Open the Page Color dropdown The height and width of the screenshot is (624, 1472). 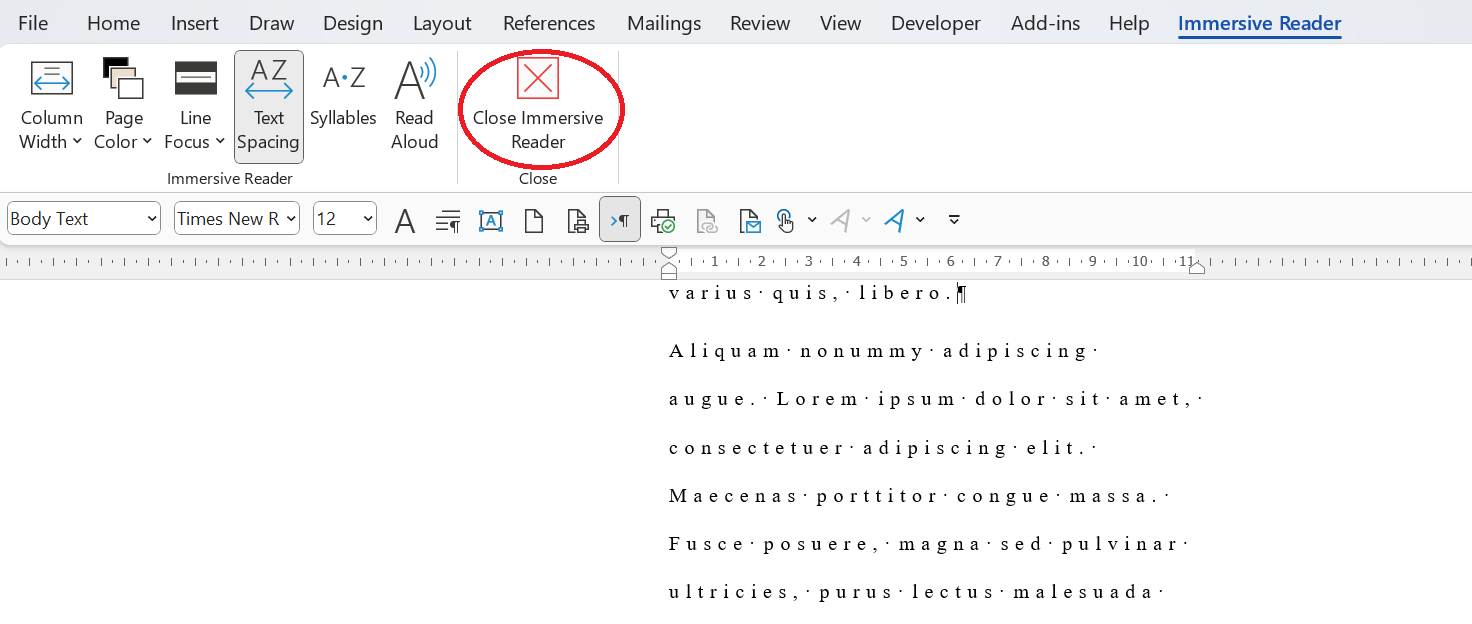pyautogui.click(x=123, y=106)
